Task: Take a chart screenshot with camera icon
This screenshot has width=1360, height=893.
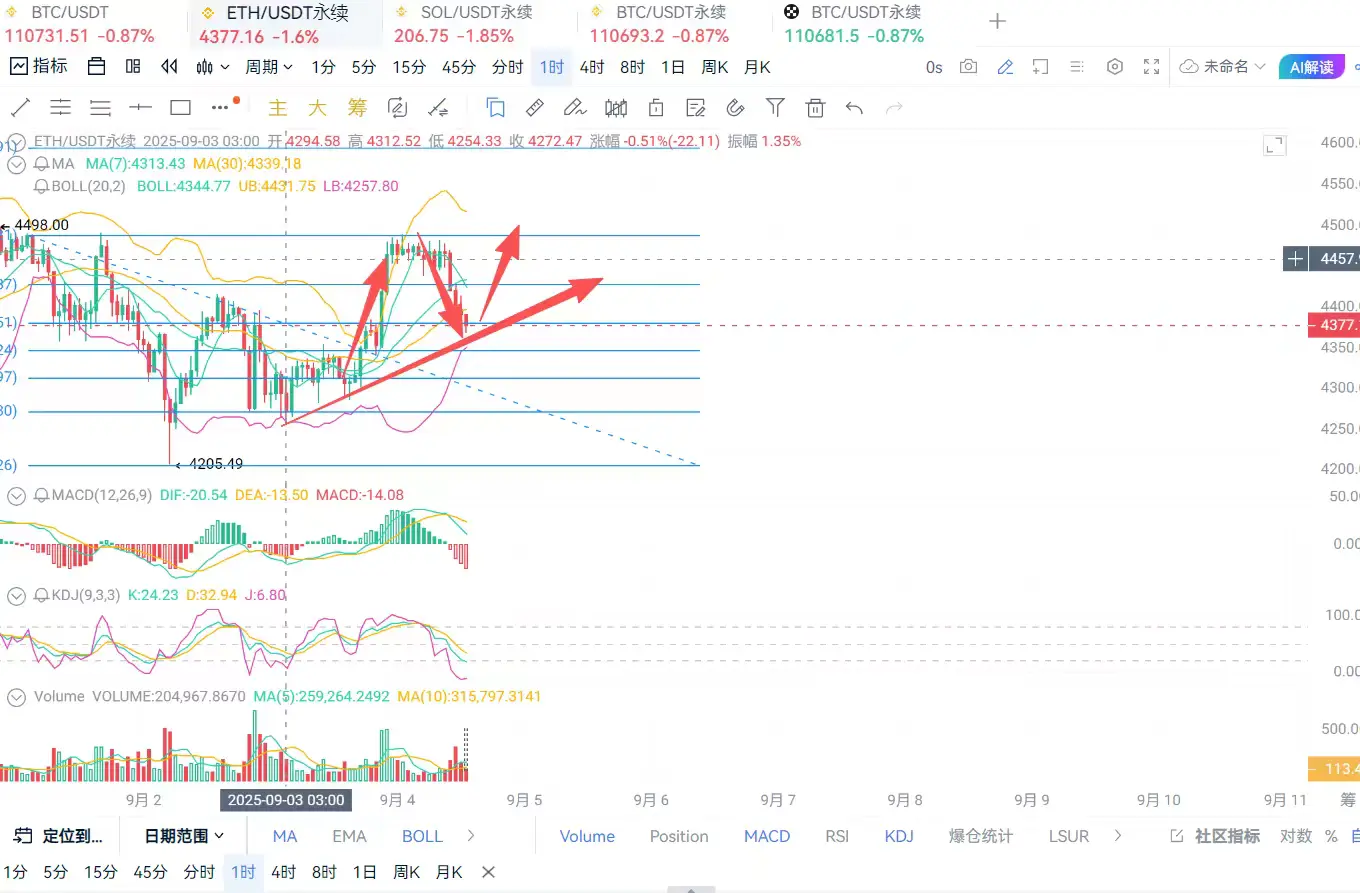Action: pos(968,67)
